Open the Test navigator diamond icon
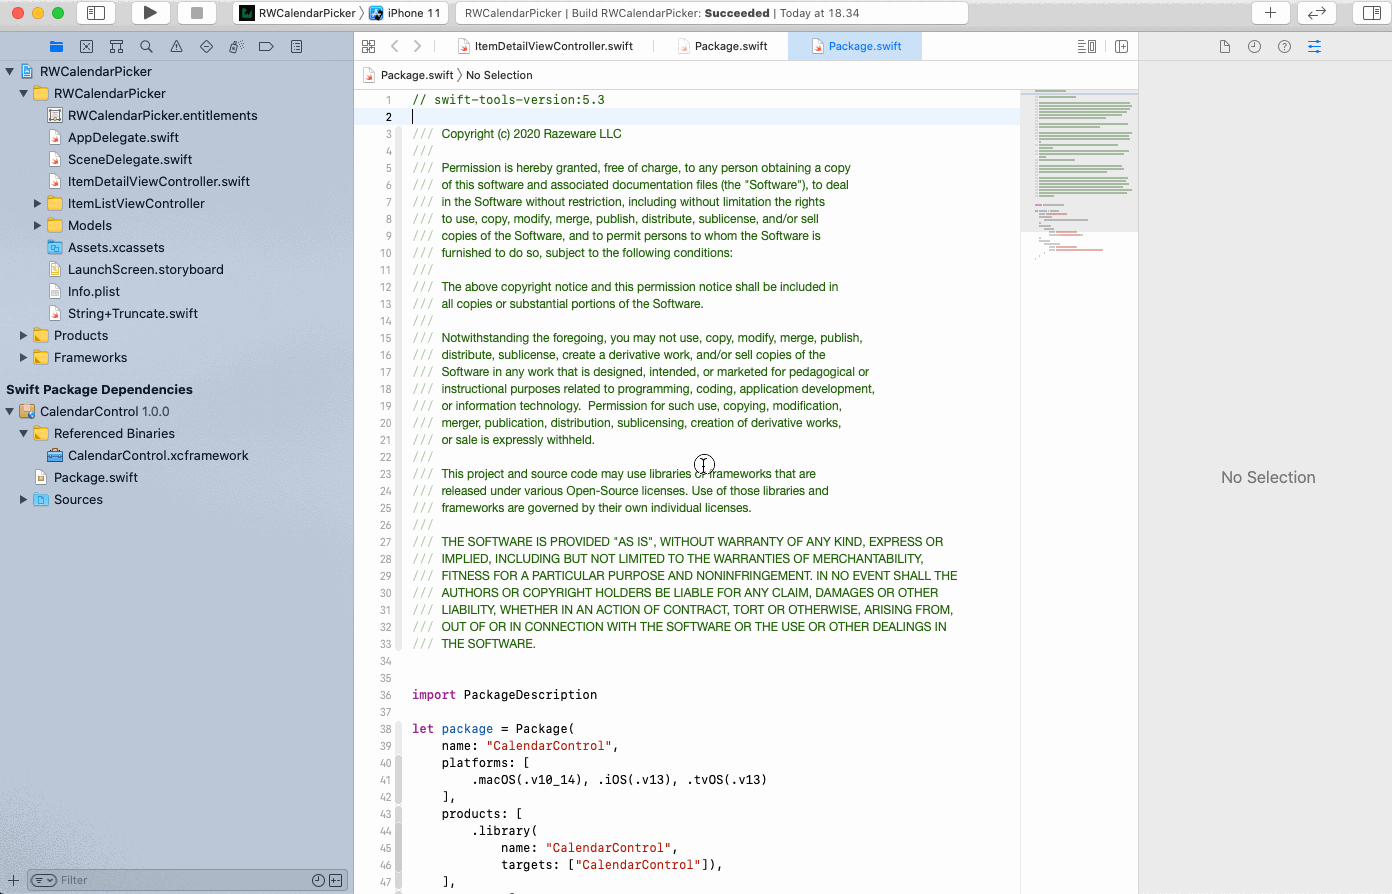 coord(206,46)
